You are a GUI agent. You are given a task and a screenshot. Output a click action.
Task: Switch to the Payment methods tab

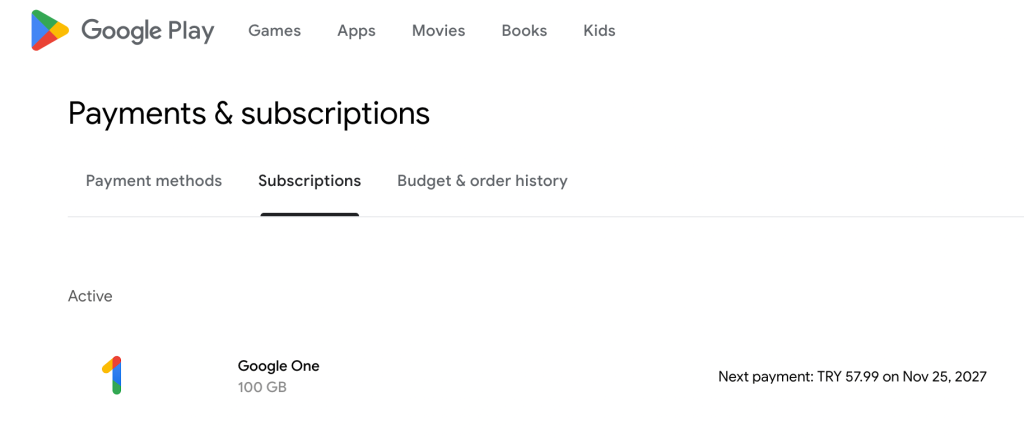tap(154, 181)
